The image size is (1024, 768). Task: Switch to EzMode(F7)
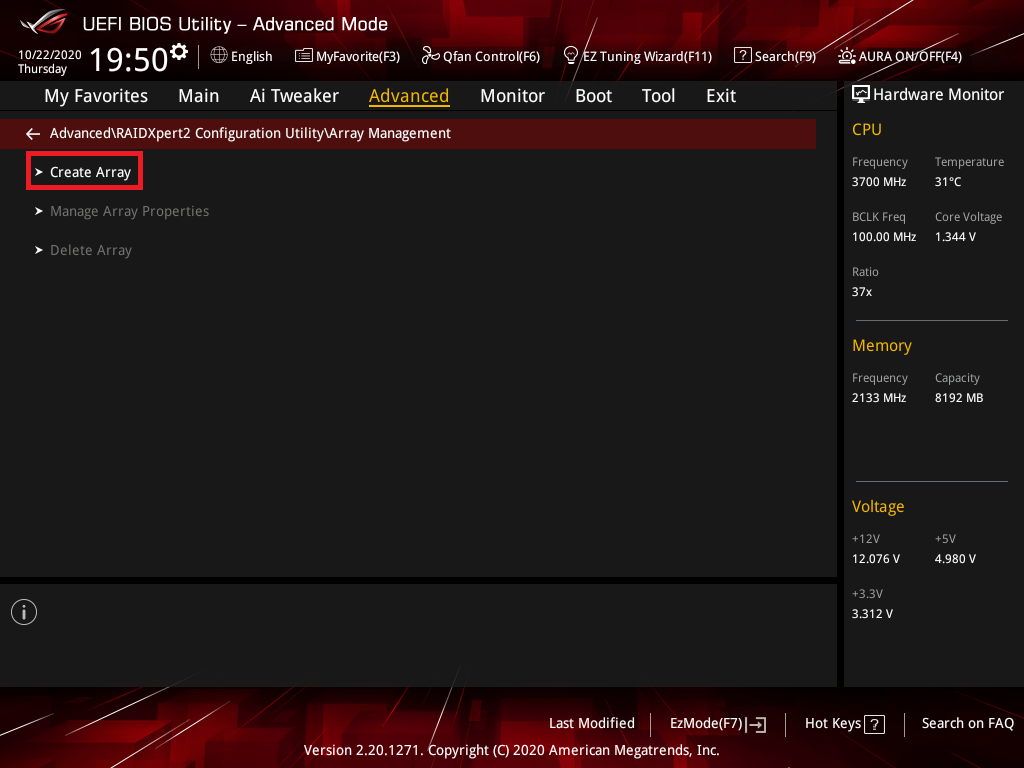(x=717, y=723)
